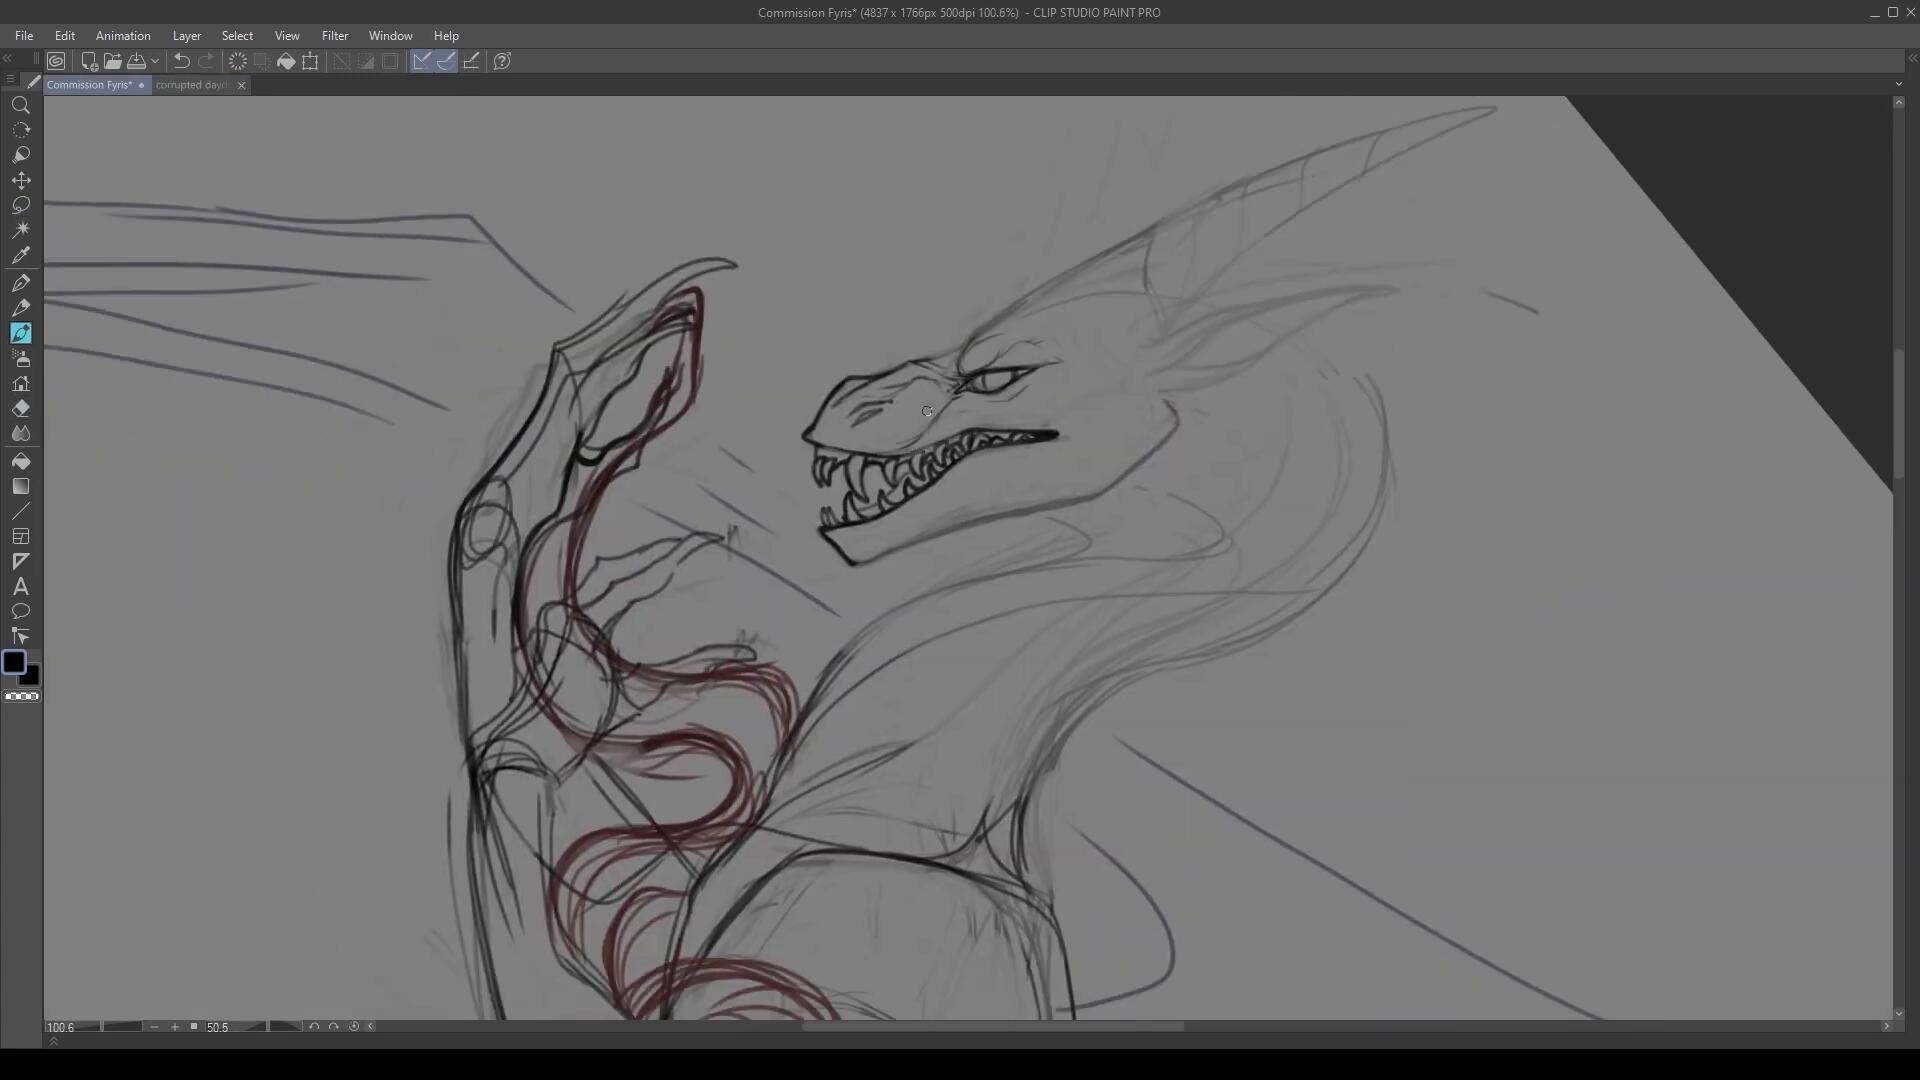Screen dimensions: 1920x1080
Task: Open the Clip Studio launcher icon
Action: [57, 61]
